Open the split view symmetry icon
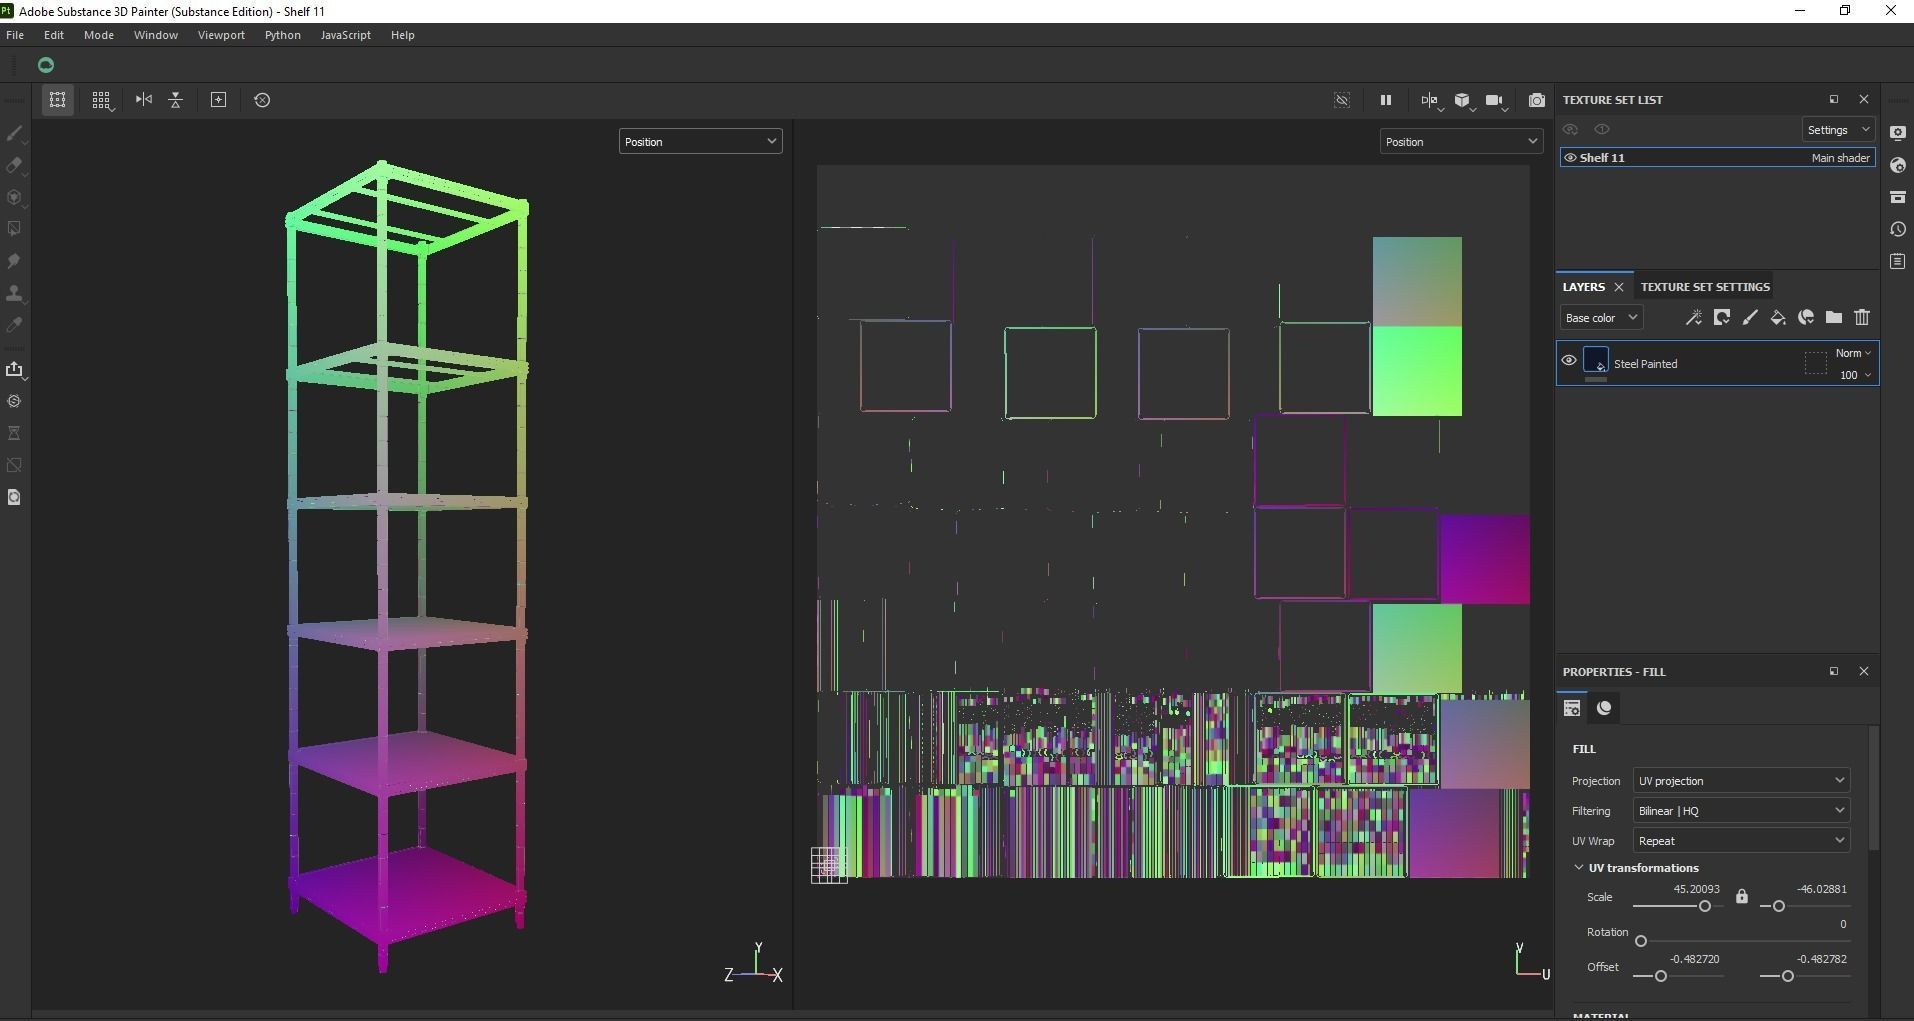 1431,100
